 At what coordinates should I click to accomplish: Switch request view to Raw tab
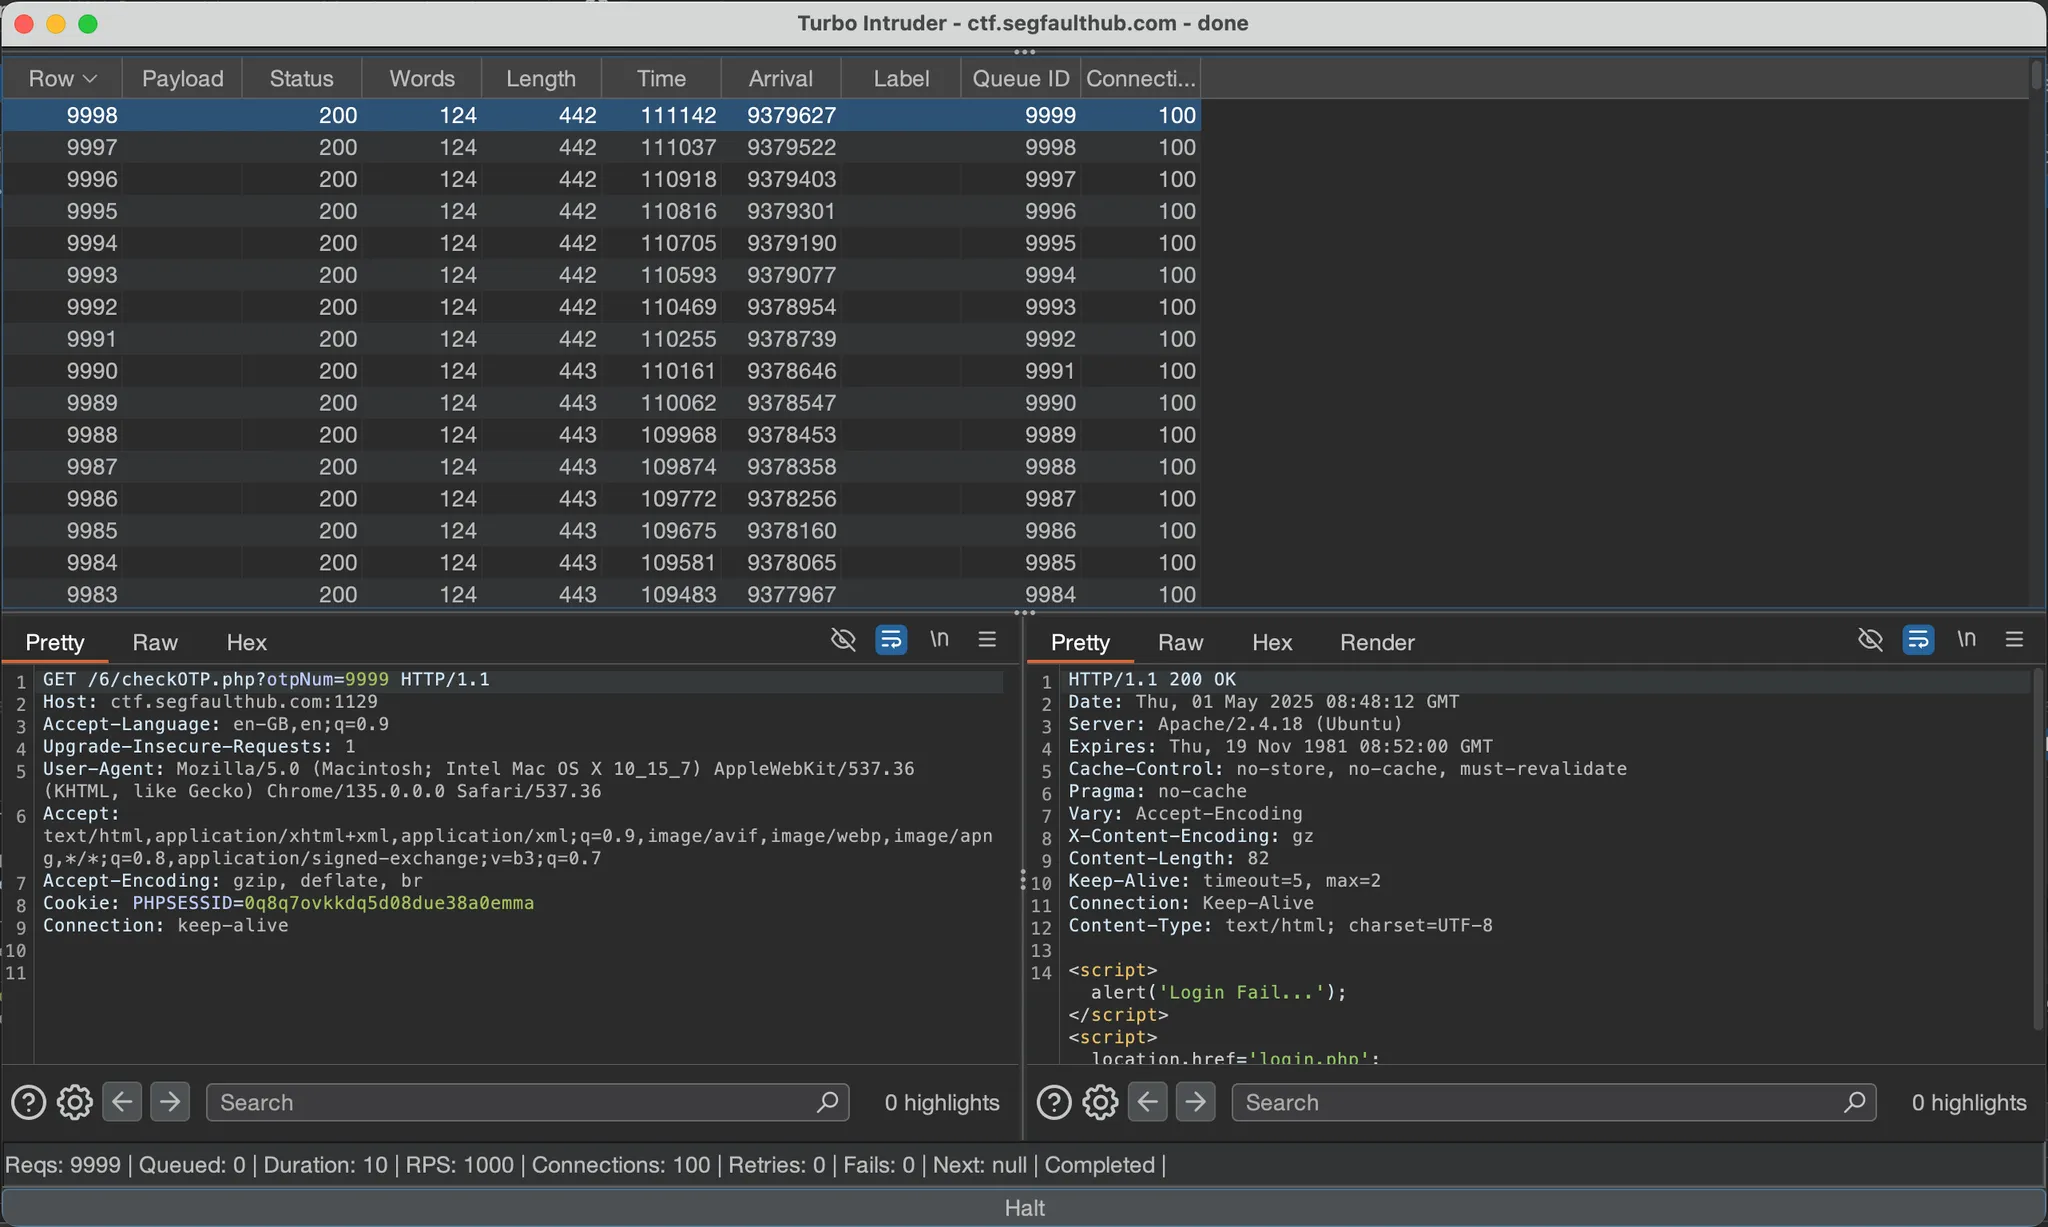tap(155, 642)
